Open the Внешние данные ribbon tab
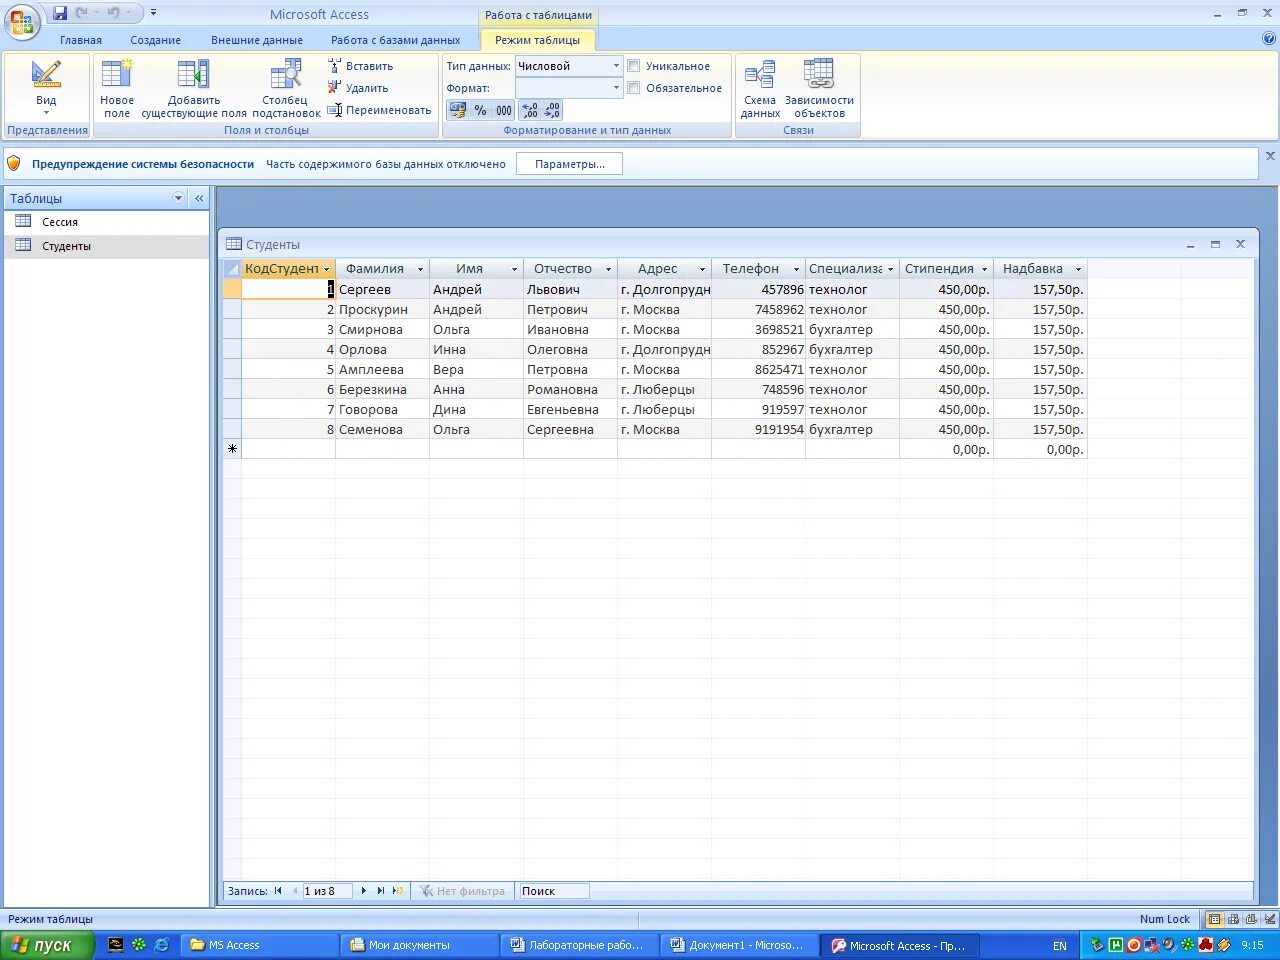 tap(257, 40)
